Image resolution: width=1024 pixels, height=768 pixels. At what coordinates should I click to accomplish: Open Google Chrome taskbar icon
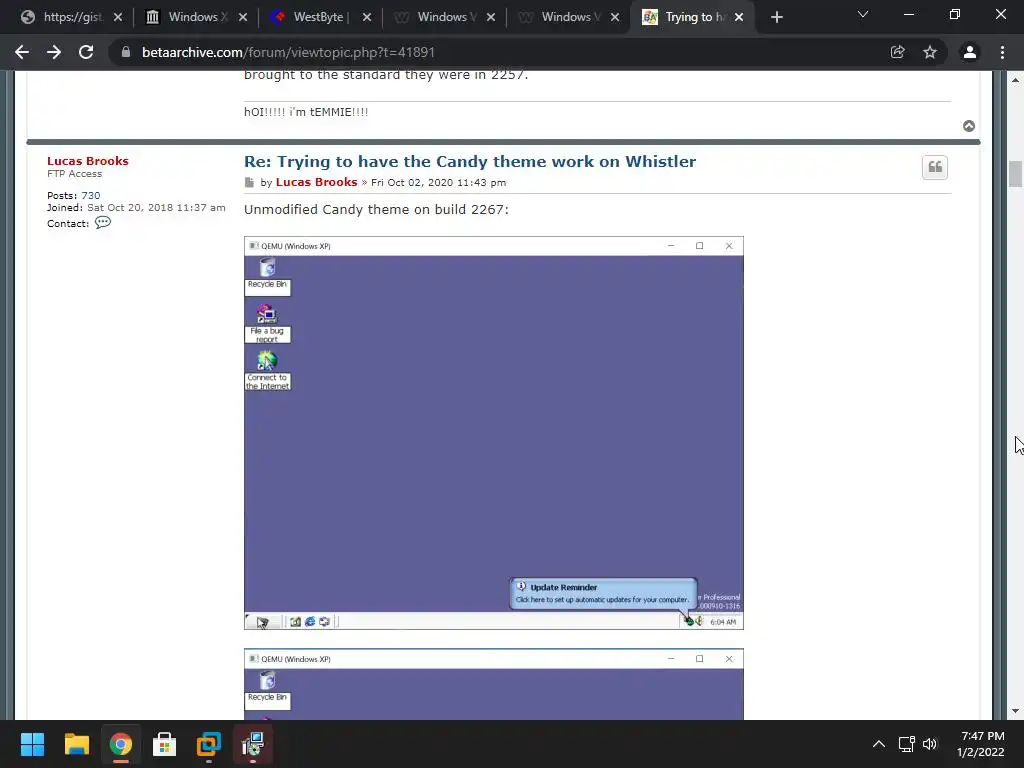point(120,744)
